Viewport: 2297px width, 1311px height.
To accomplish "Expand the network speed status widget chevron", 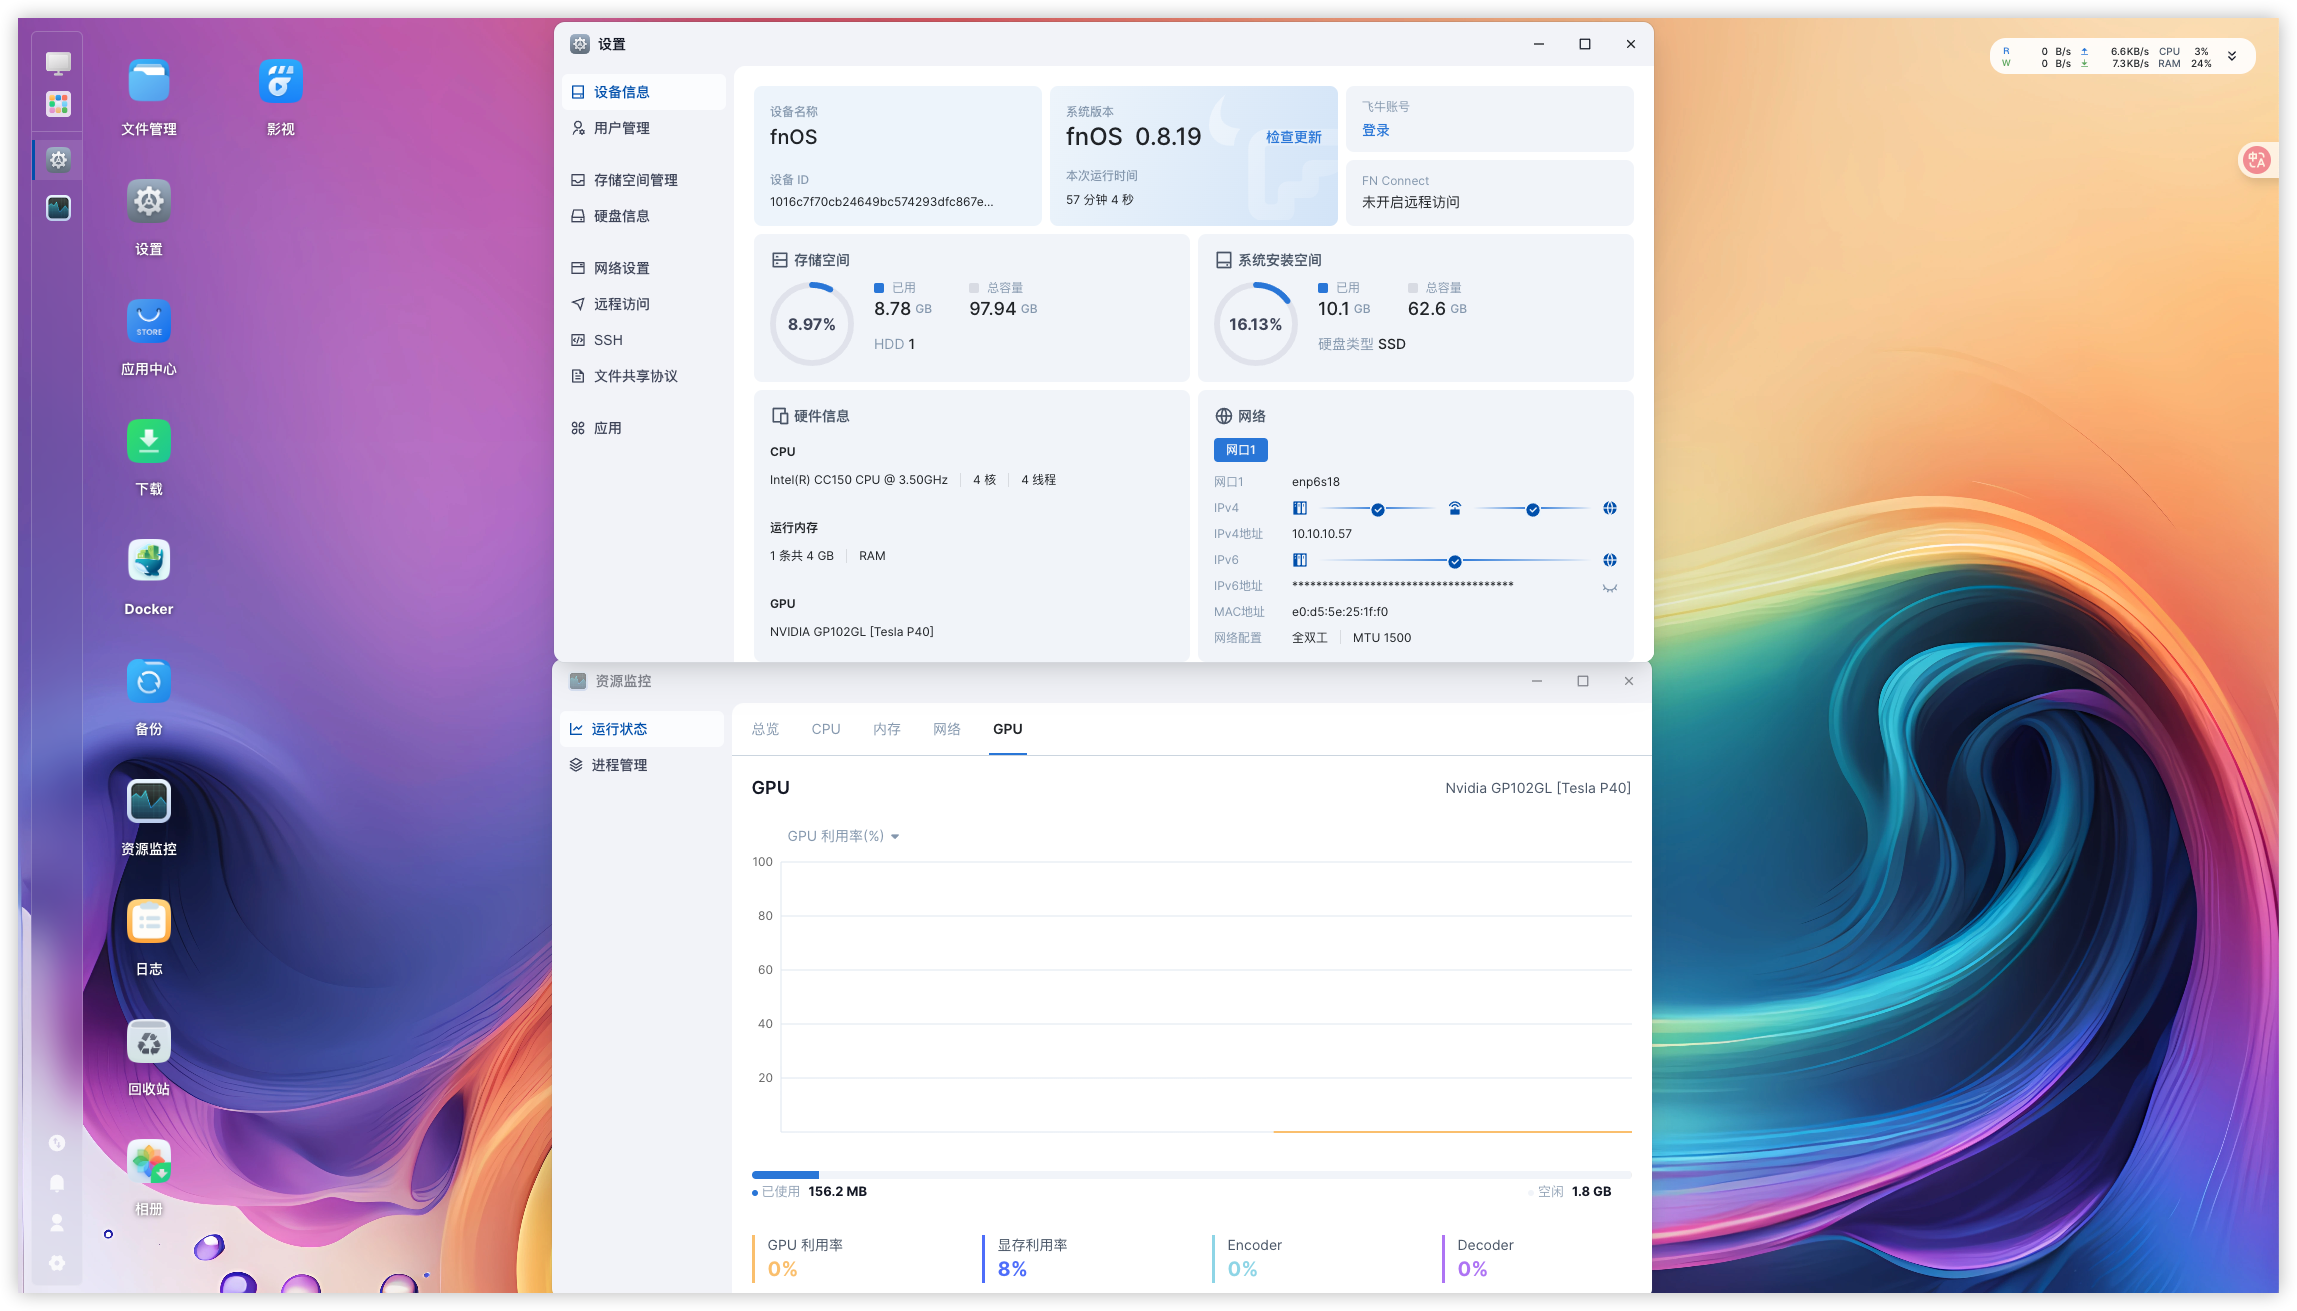I will 2232,56.
